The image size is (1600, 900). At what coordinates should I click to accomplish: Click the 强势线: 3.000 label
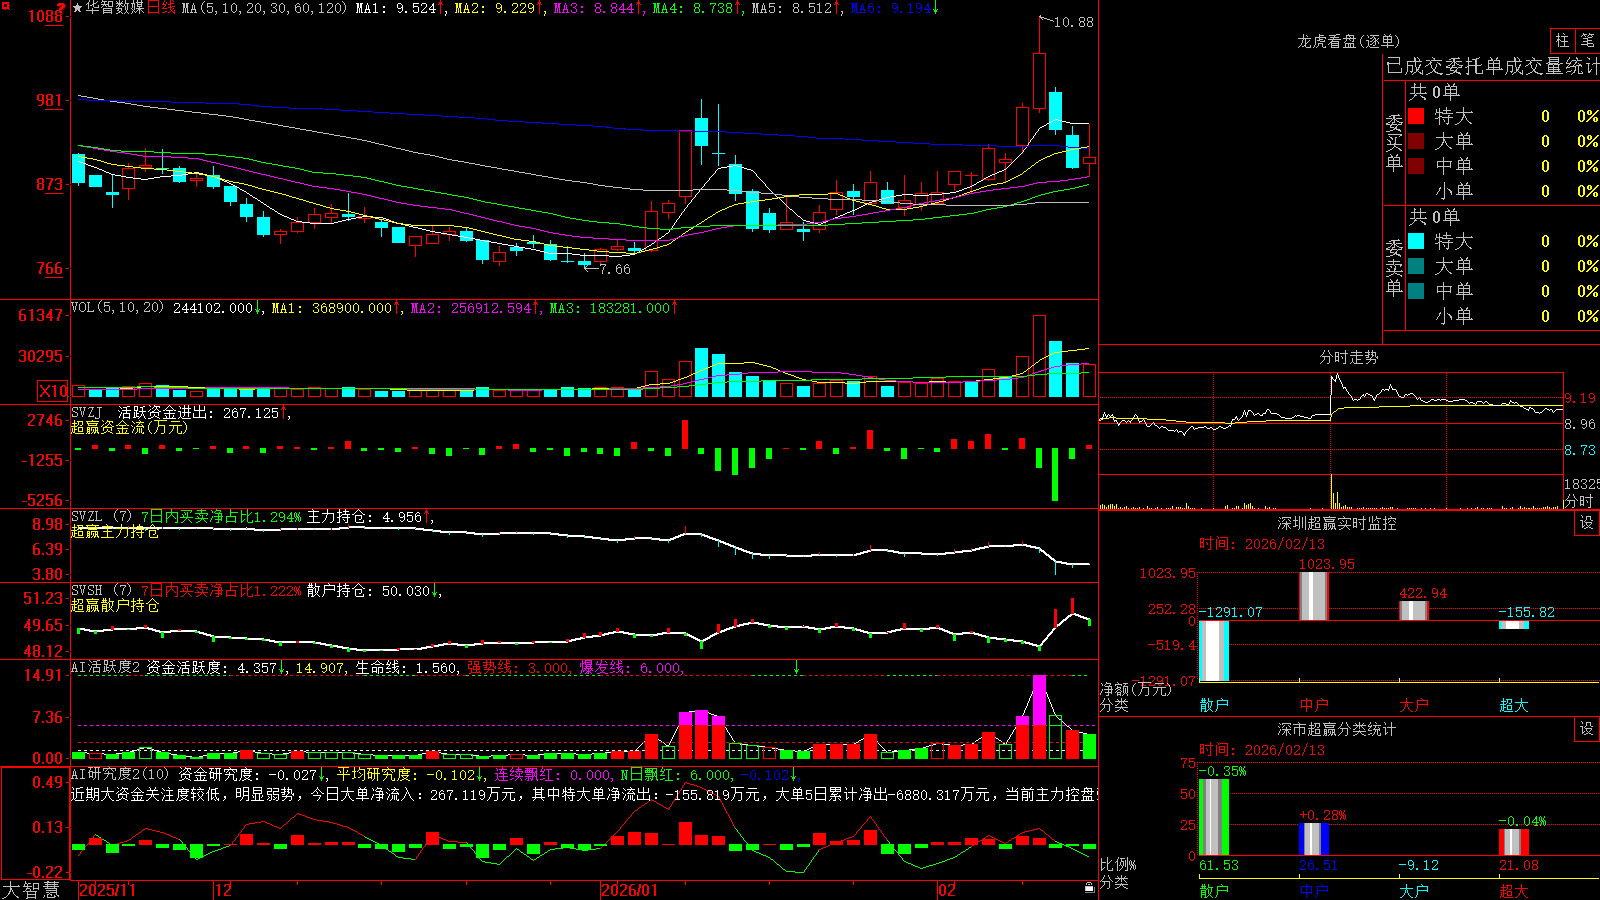(518, 668)
